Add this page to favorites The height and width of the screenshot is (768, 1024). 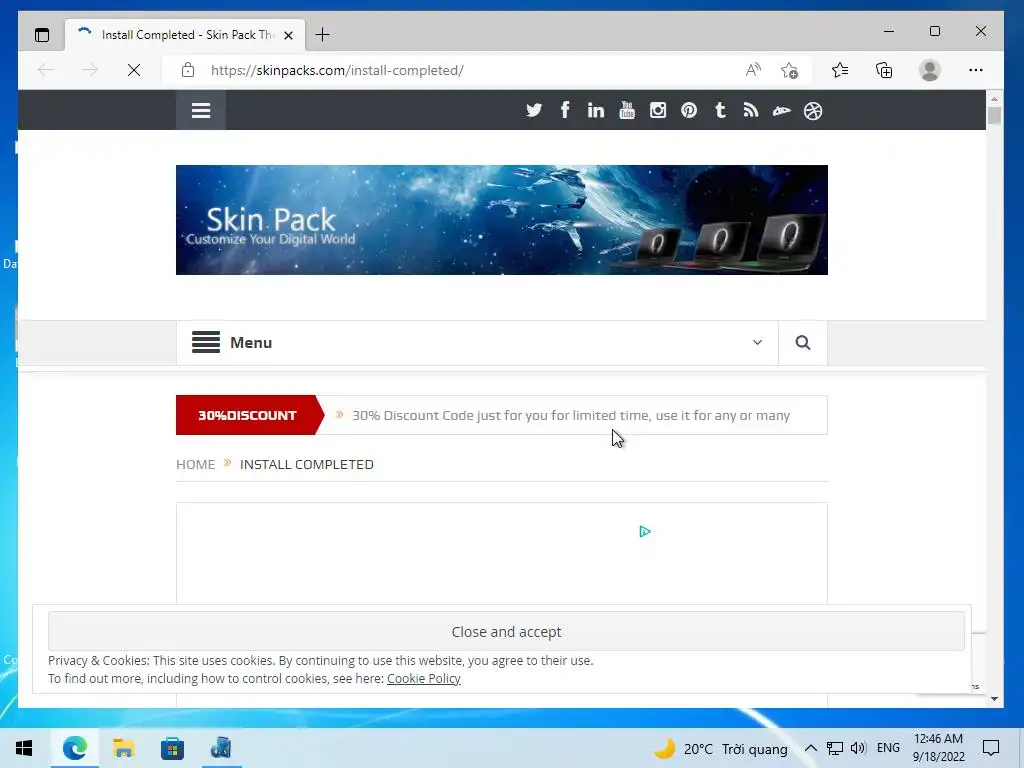[x=790, y=70]
